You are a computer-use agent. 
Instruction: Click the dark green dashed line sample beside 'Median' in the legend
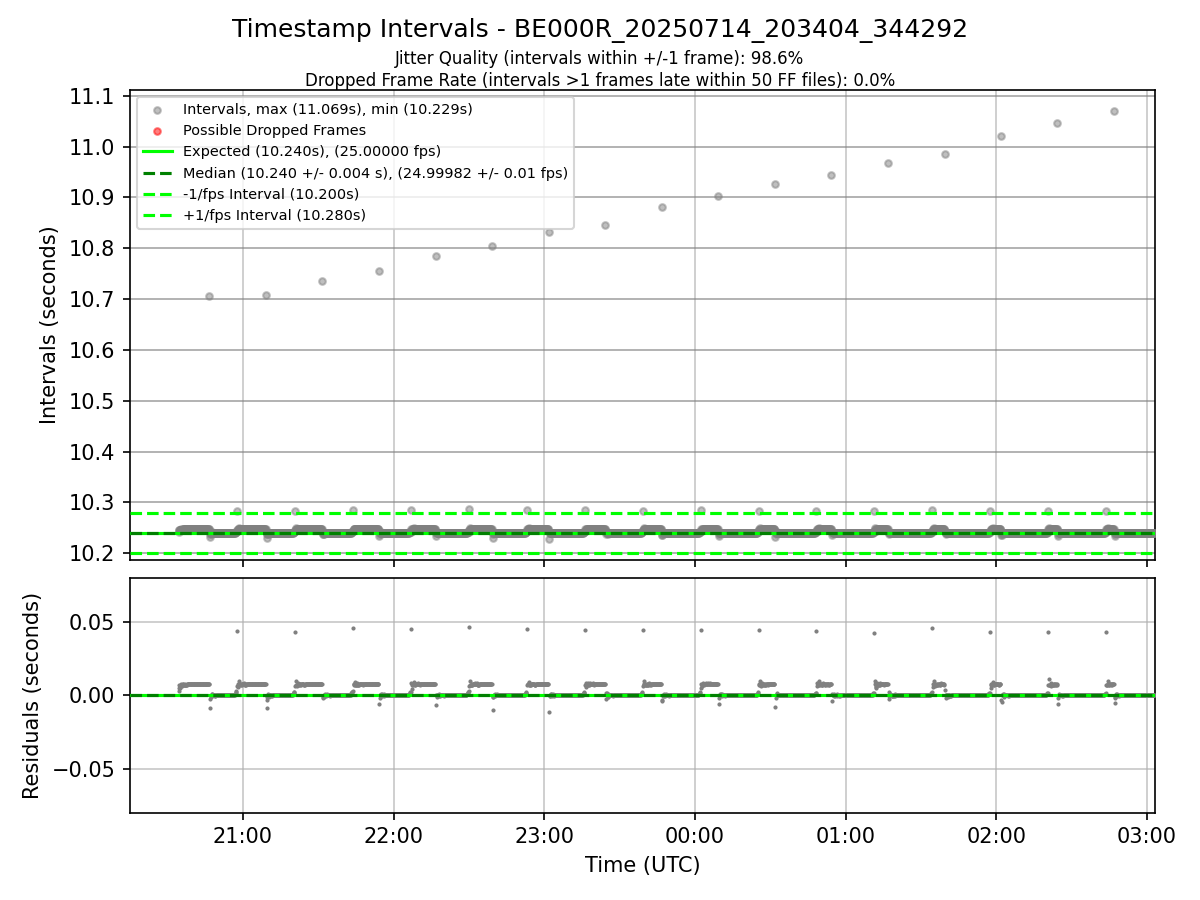tap(158, 173)
